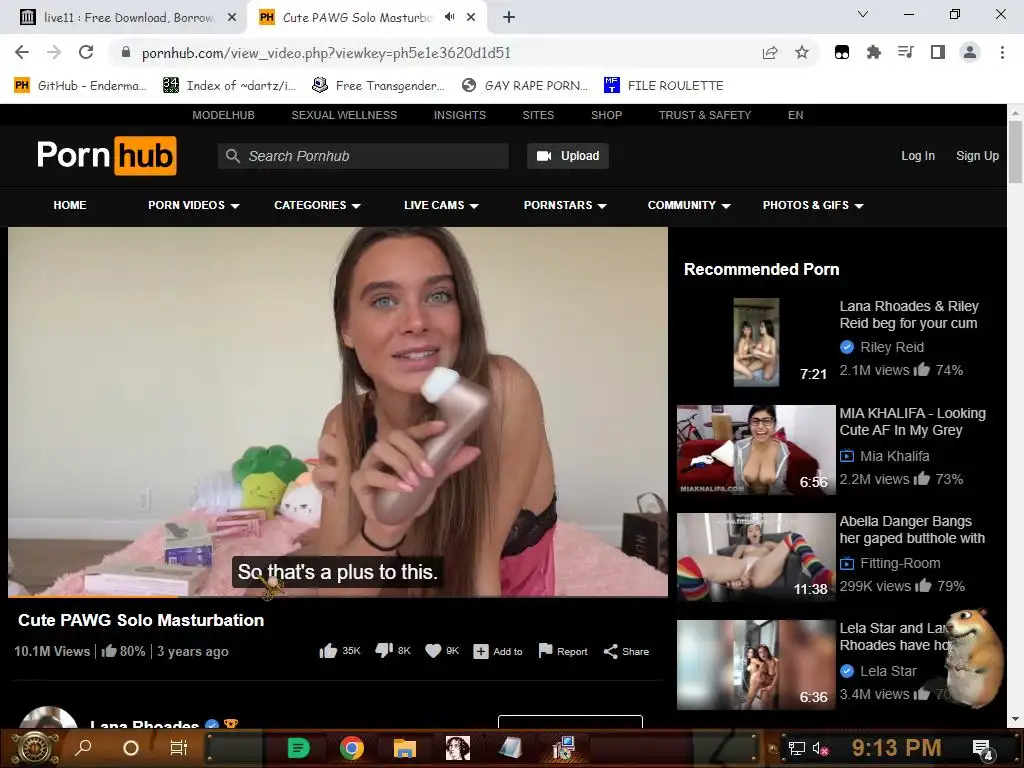Open the Mia Khalifa channel link
The height and width of the screenshot is (768, 1024).
[894, 456]
